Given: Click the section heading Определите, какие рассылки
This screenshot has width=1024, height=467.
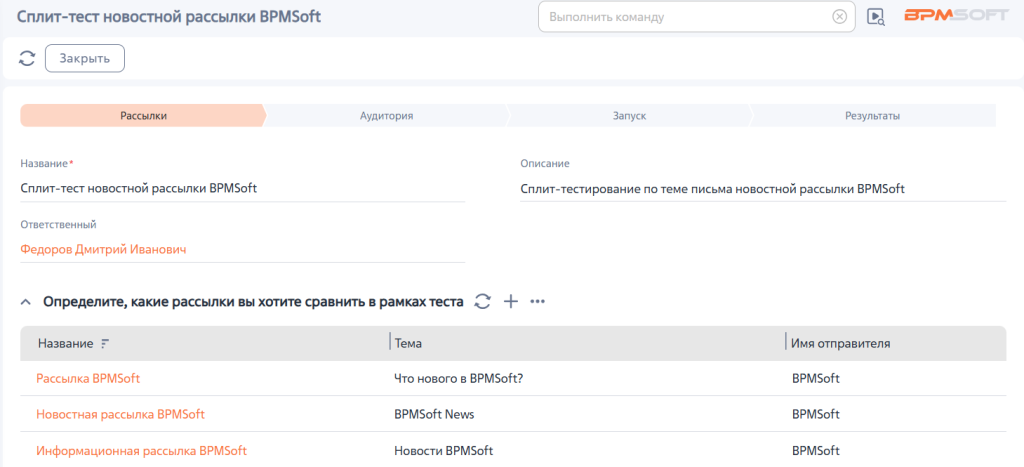Looking at the screenshot, I should [x=253, y=302].
